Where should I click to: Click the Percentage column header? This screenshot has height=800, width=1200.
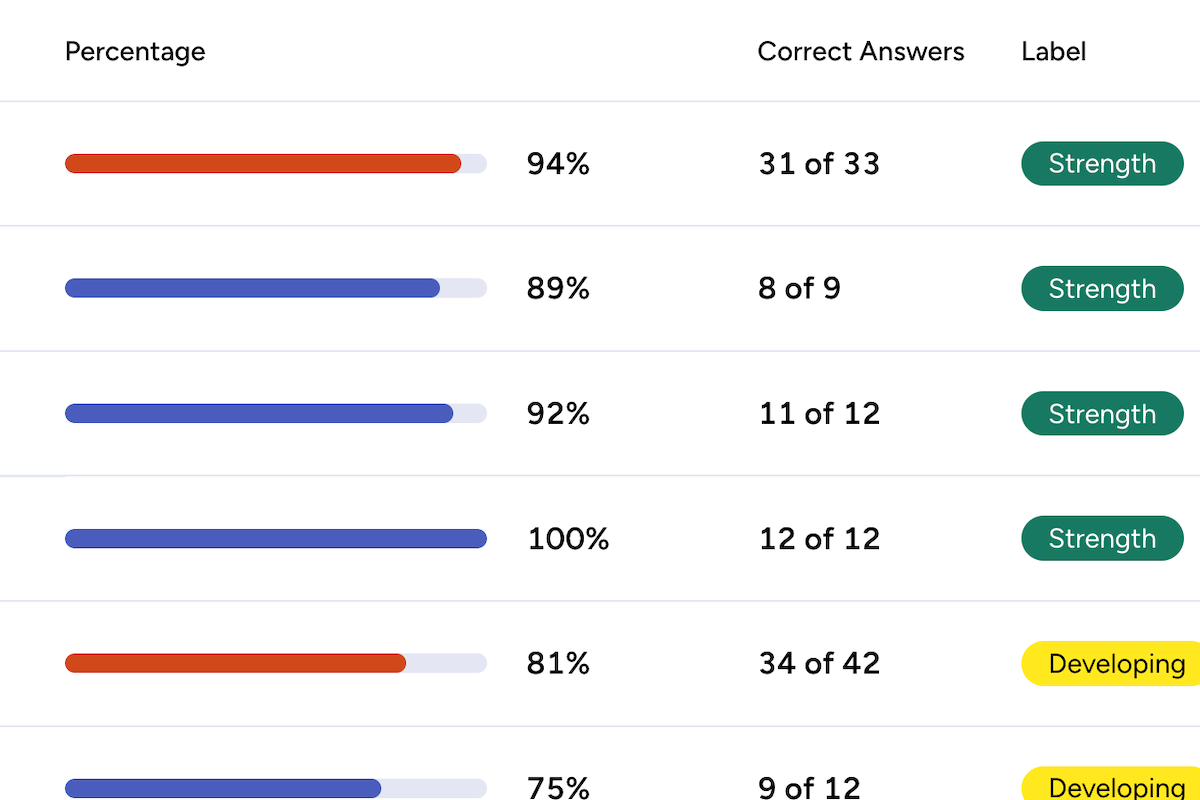pyautogui.click(x=135, y=52)
